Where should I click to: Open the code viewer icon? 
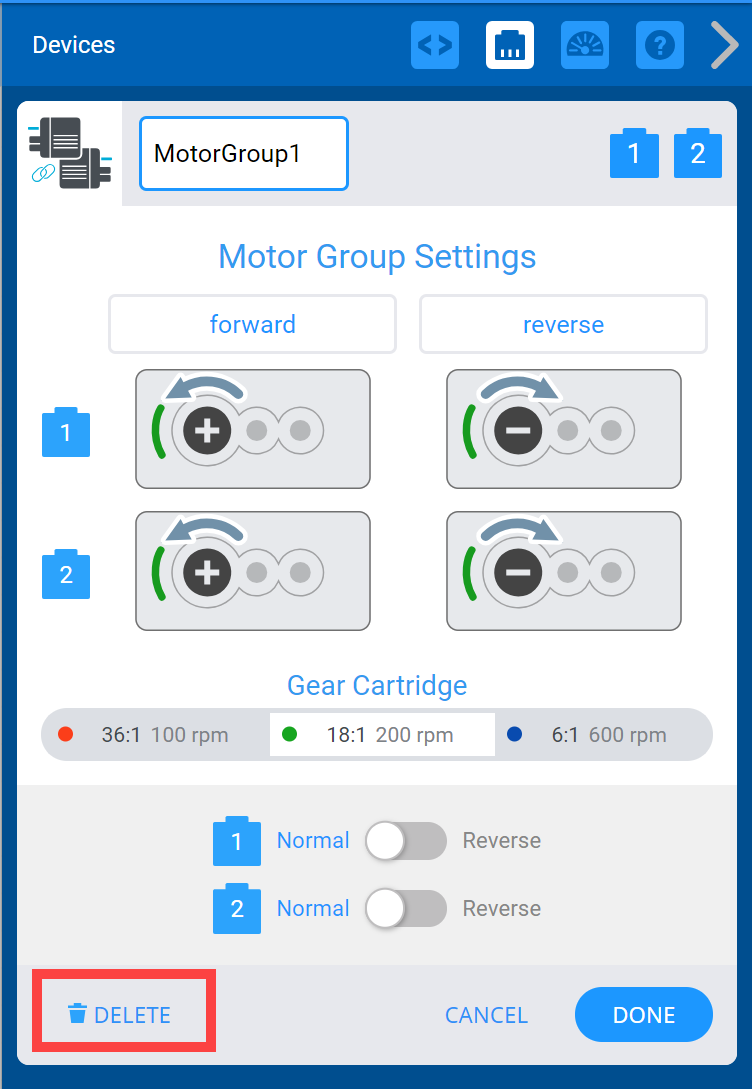435,45
